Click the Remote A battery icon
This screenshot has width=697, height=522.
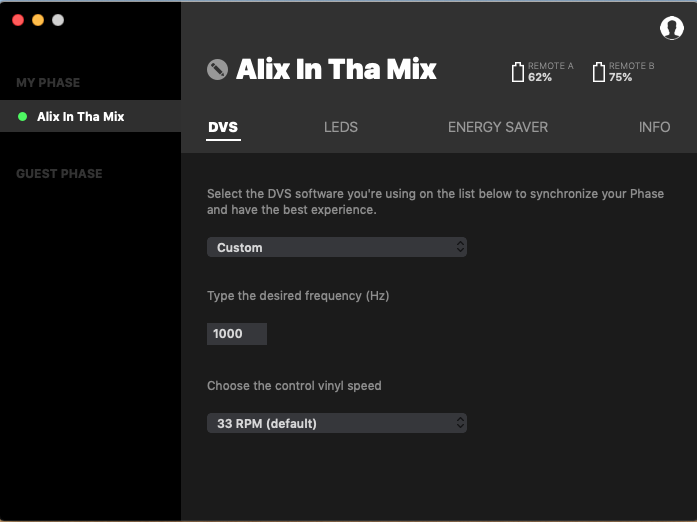pos(517,72)
